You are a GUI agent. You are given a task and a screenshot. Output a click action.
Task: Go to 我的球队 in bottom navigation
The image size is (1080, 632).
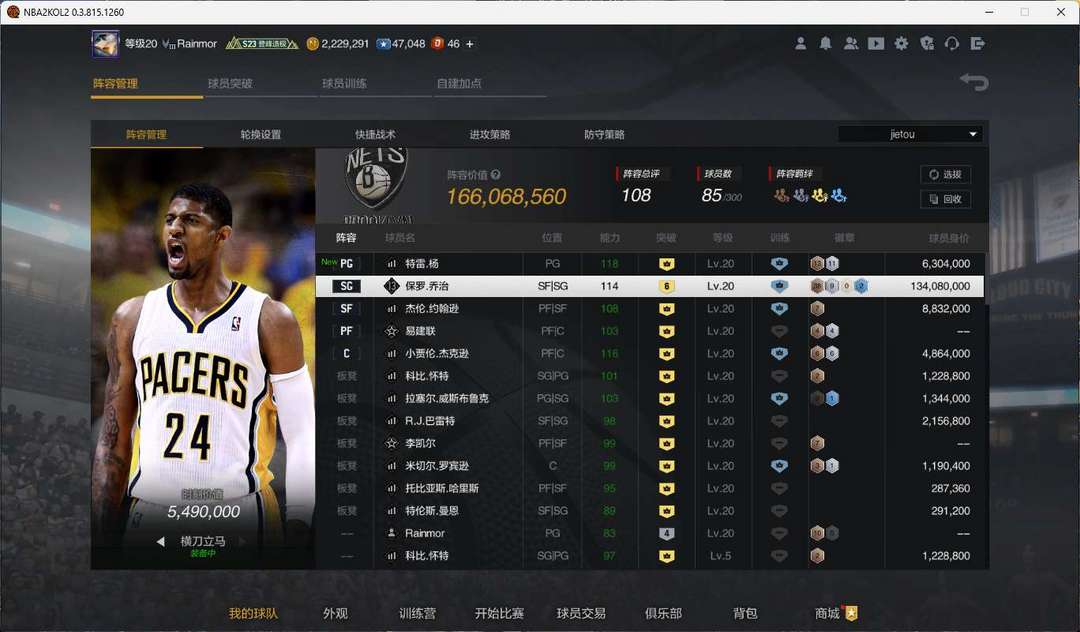tap(253, 613)
